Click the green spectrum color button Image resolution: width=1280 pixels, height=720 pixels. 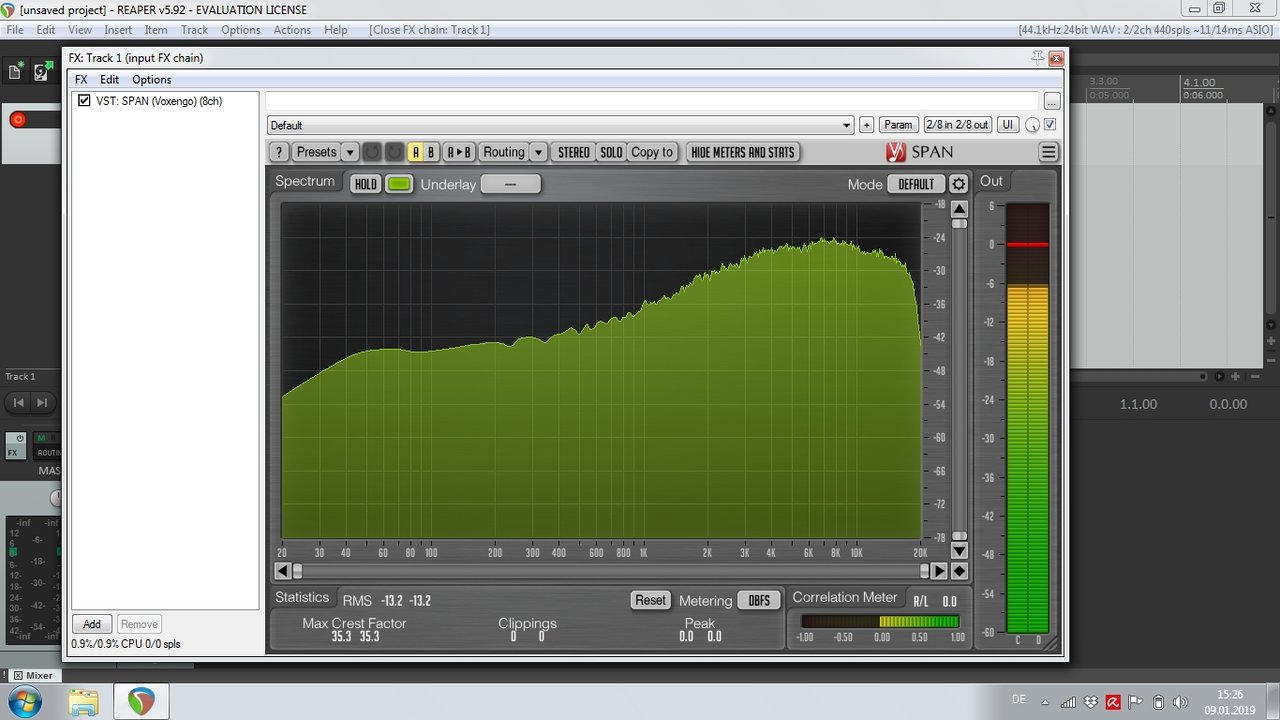[399, 184]
